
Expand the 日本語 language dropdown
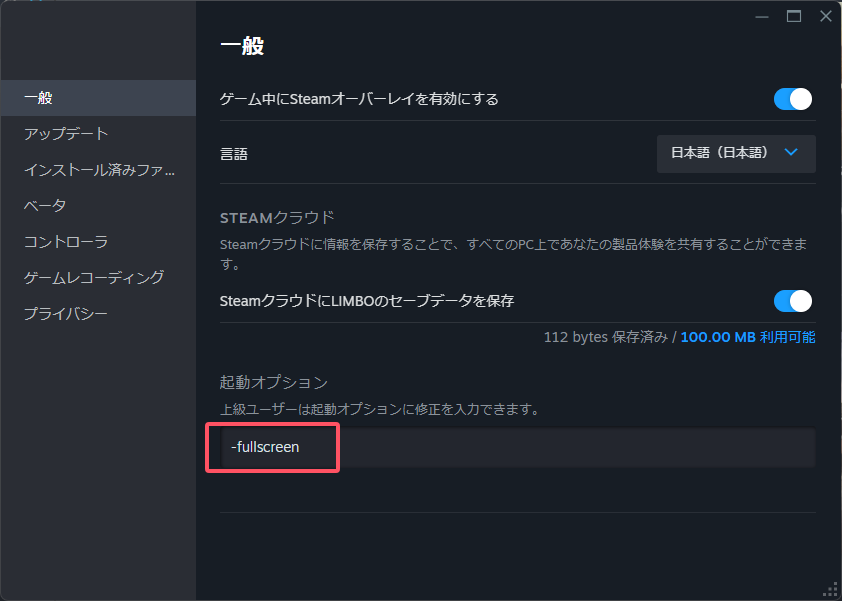(x=736, y=153)
